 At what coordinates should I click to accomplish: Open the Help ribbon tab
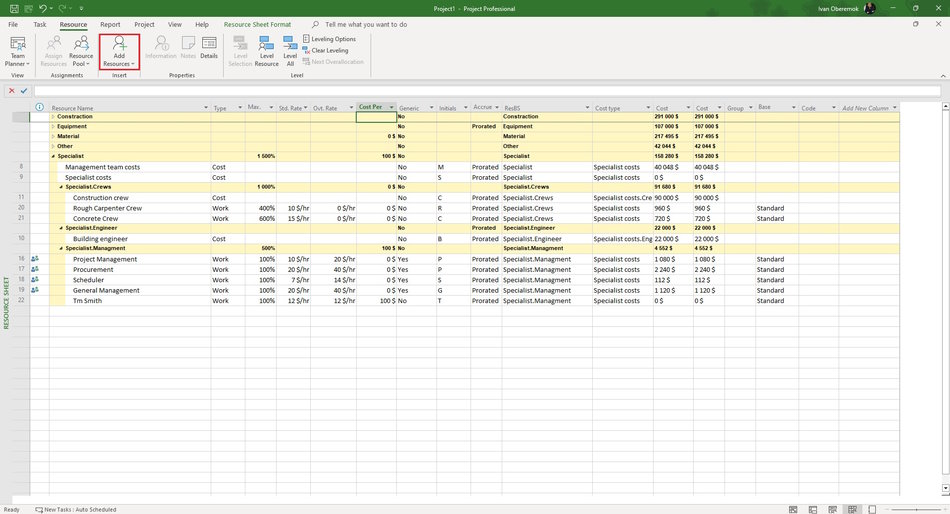click(202, 24)
